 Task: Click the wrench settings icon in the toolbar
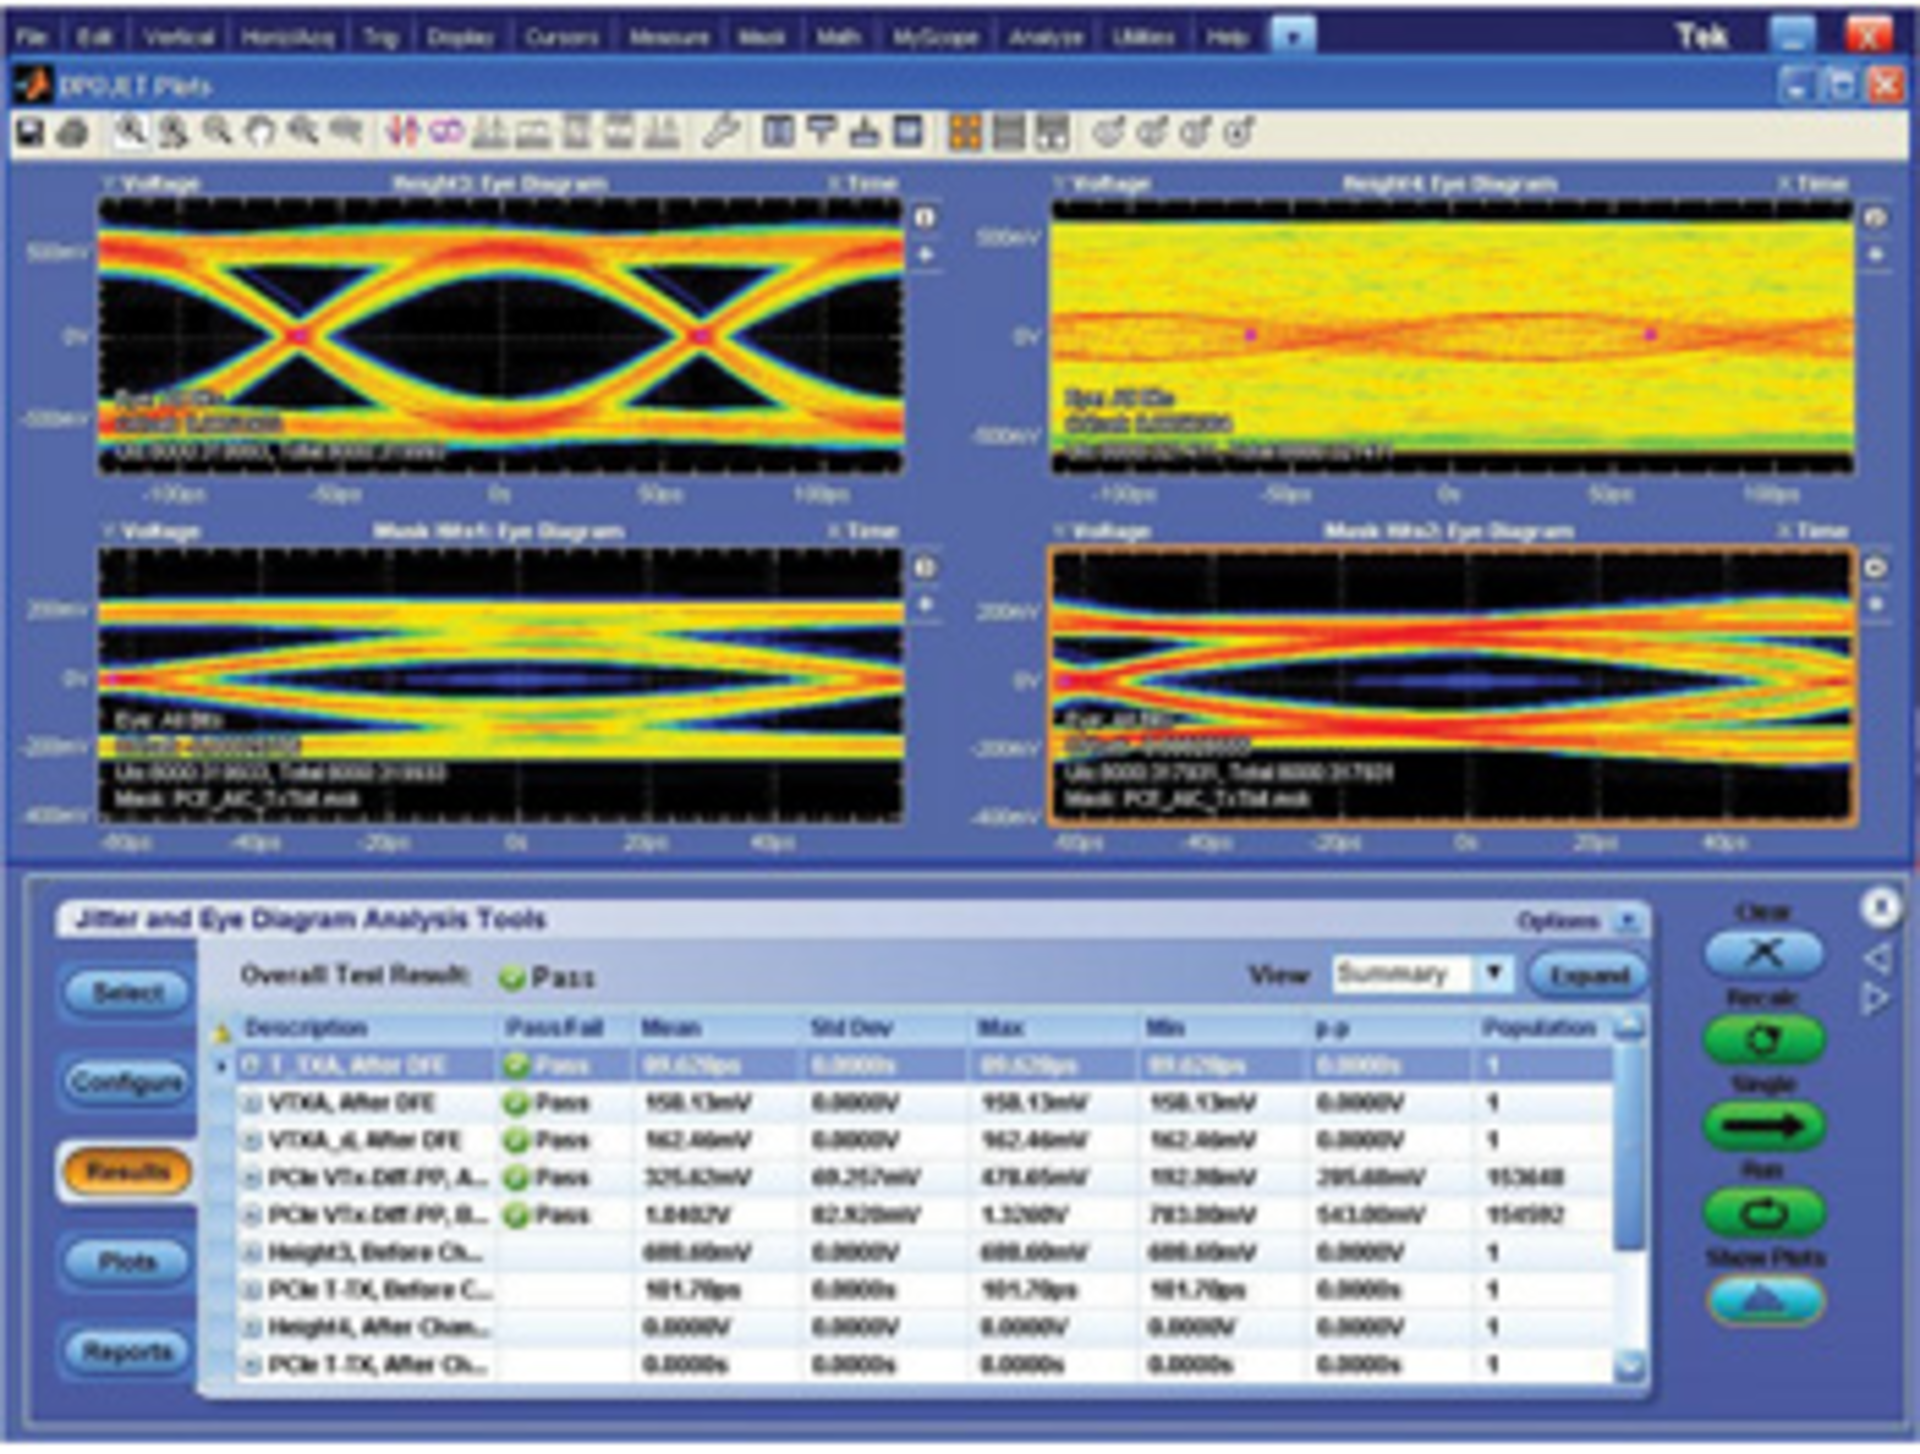click(x=720, y=132)
